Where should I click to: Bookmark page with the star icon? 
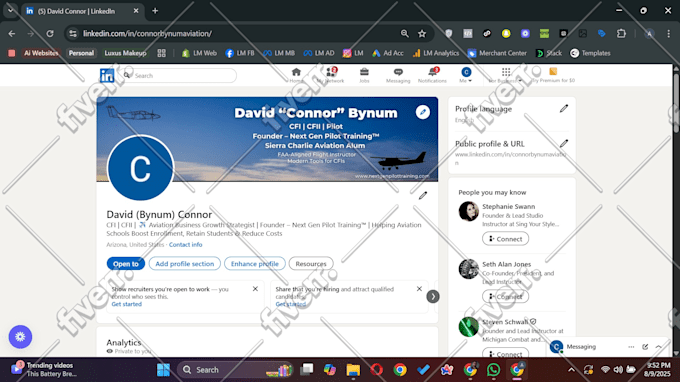point(422,33)
